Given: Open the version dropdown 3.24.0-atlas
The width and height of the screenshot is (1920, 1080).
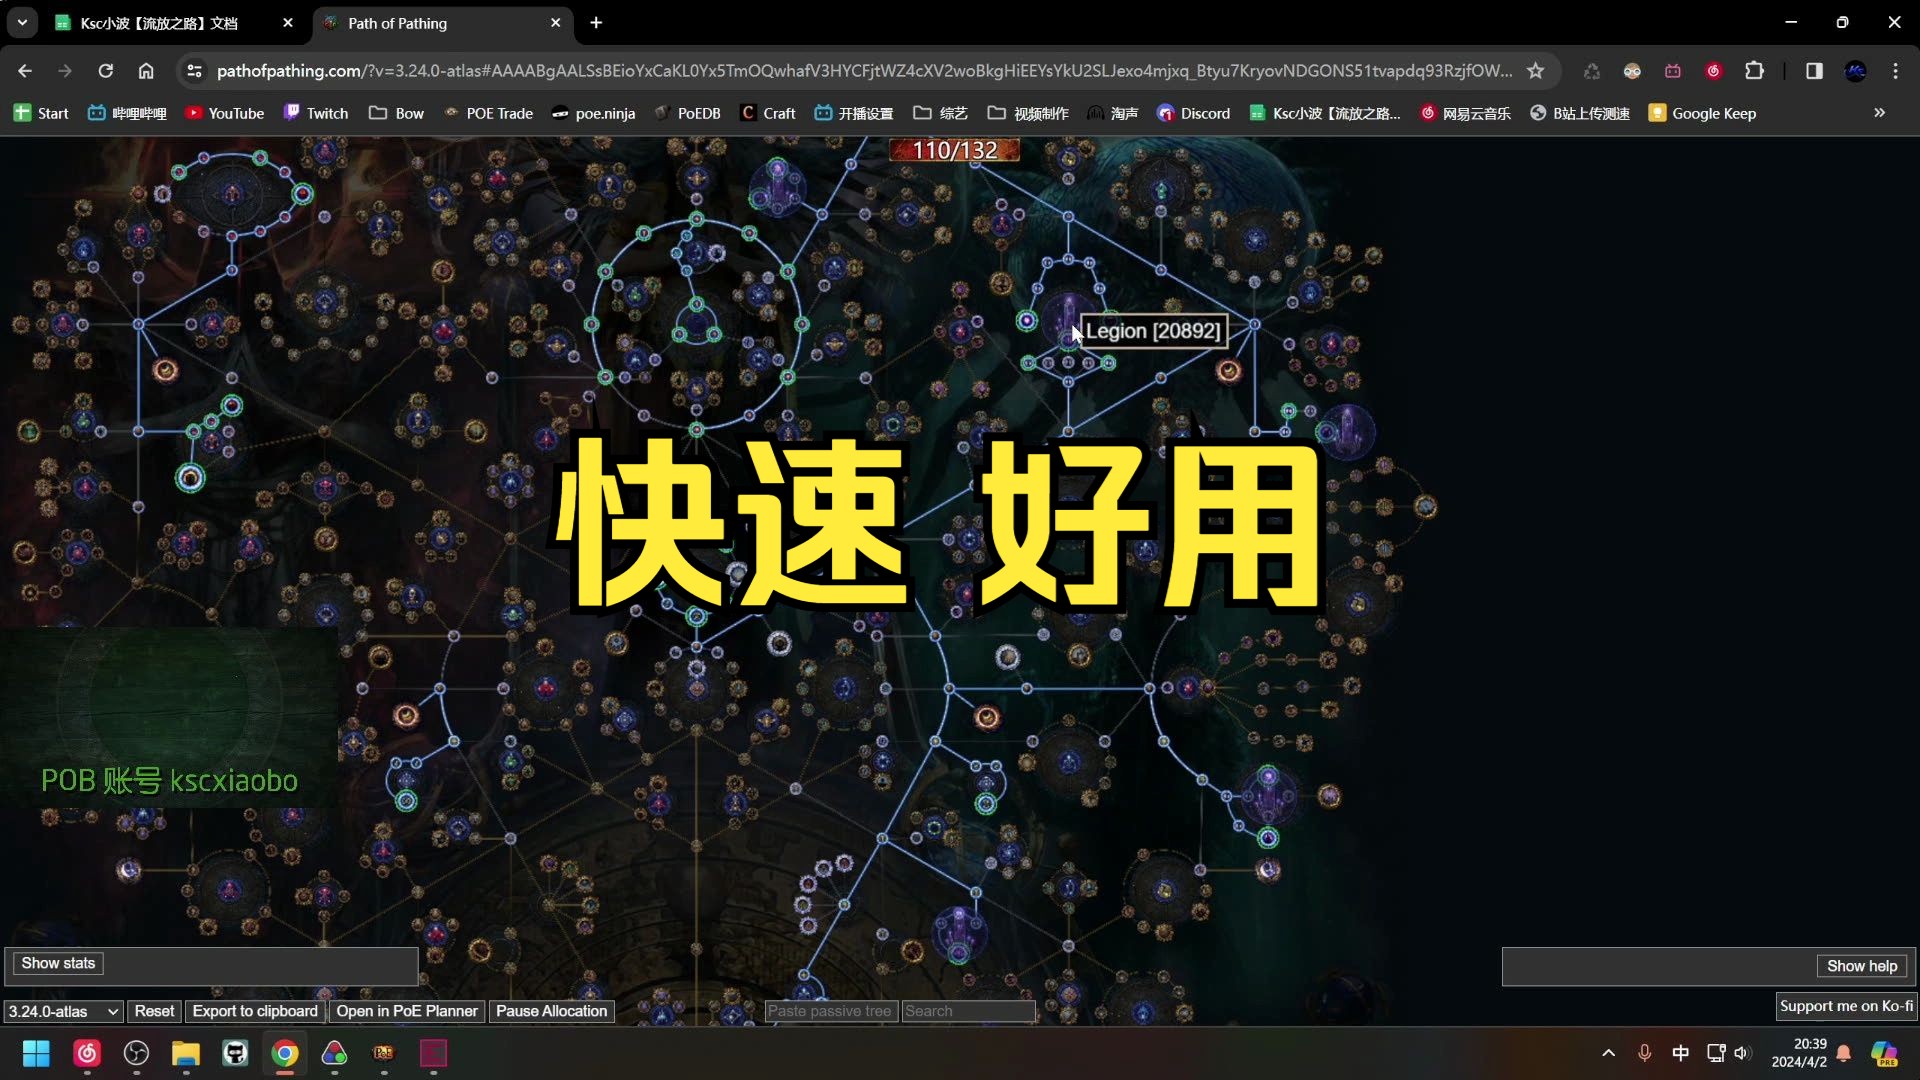Looking at the screenshot, I should pyautogui.click(x=63, y=1011).
